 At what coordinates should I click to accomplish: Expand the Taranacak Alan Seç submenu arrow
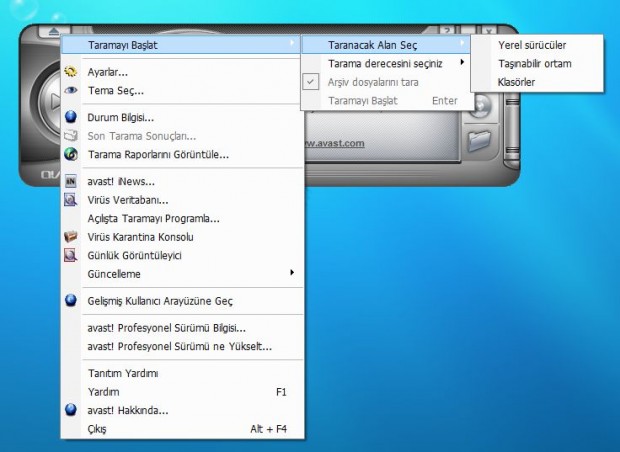[x=462, y=42]
